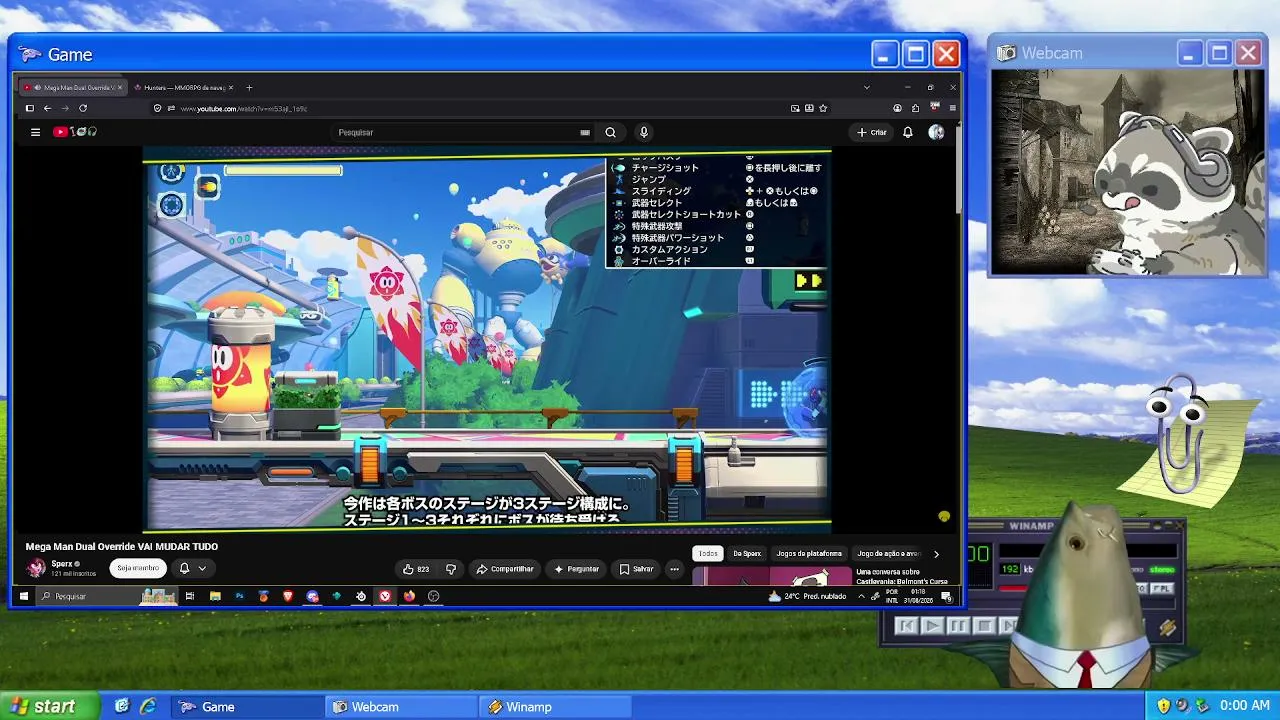Go to the YouTube home logo
This screenshot has width=1280, height=720.
click(76, 132)
